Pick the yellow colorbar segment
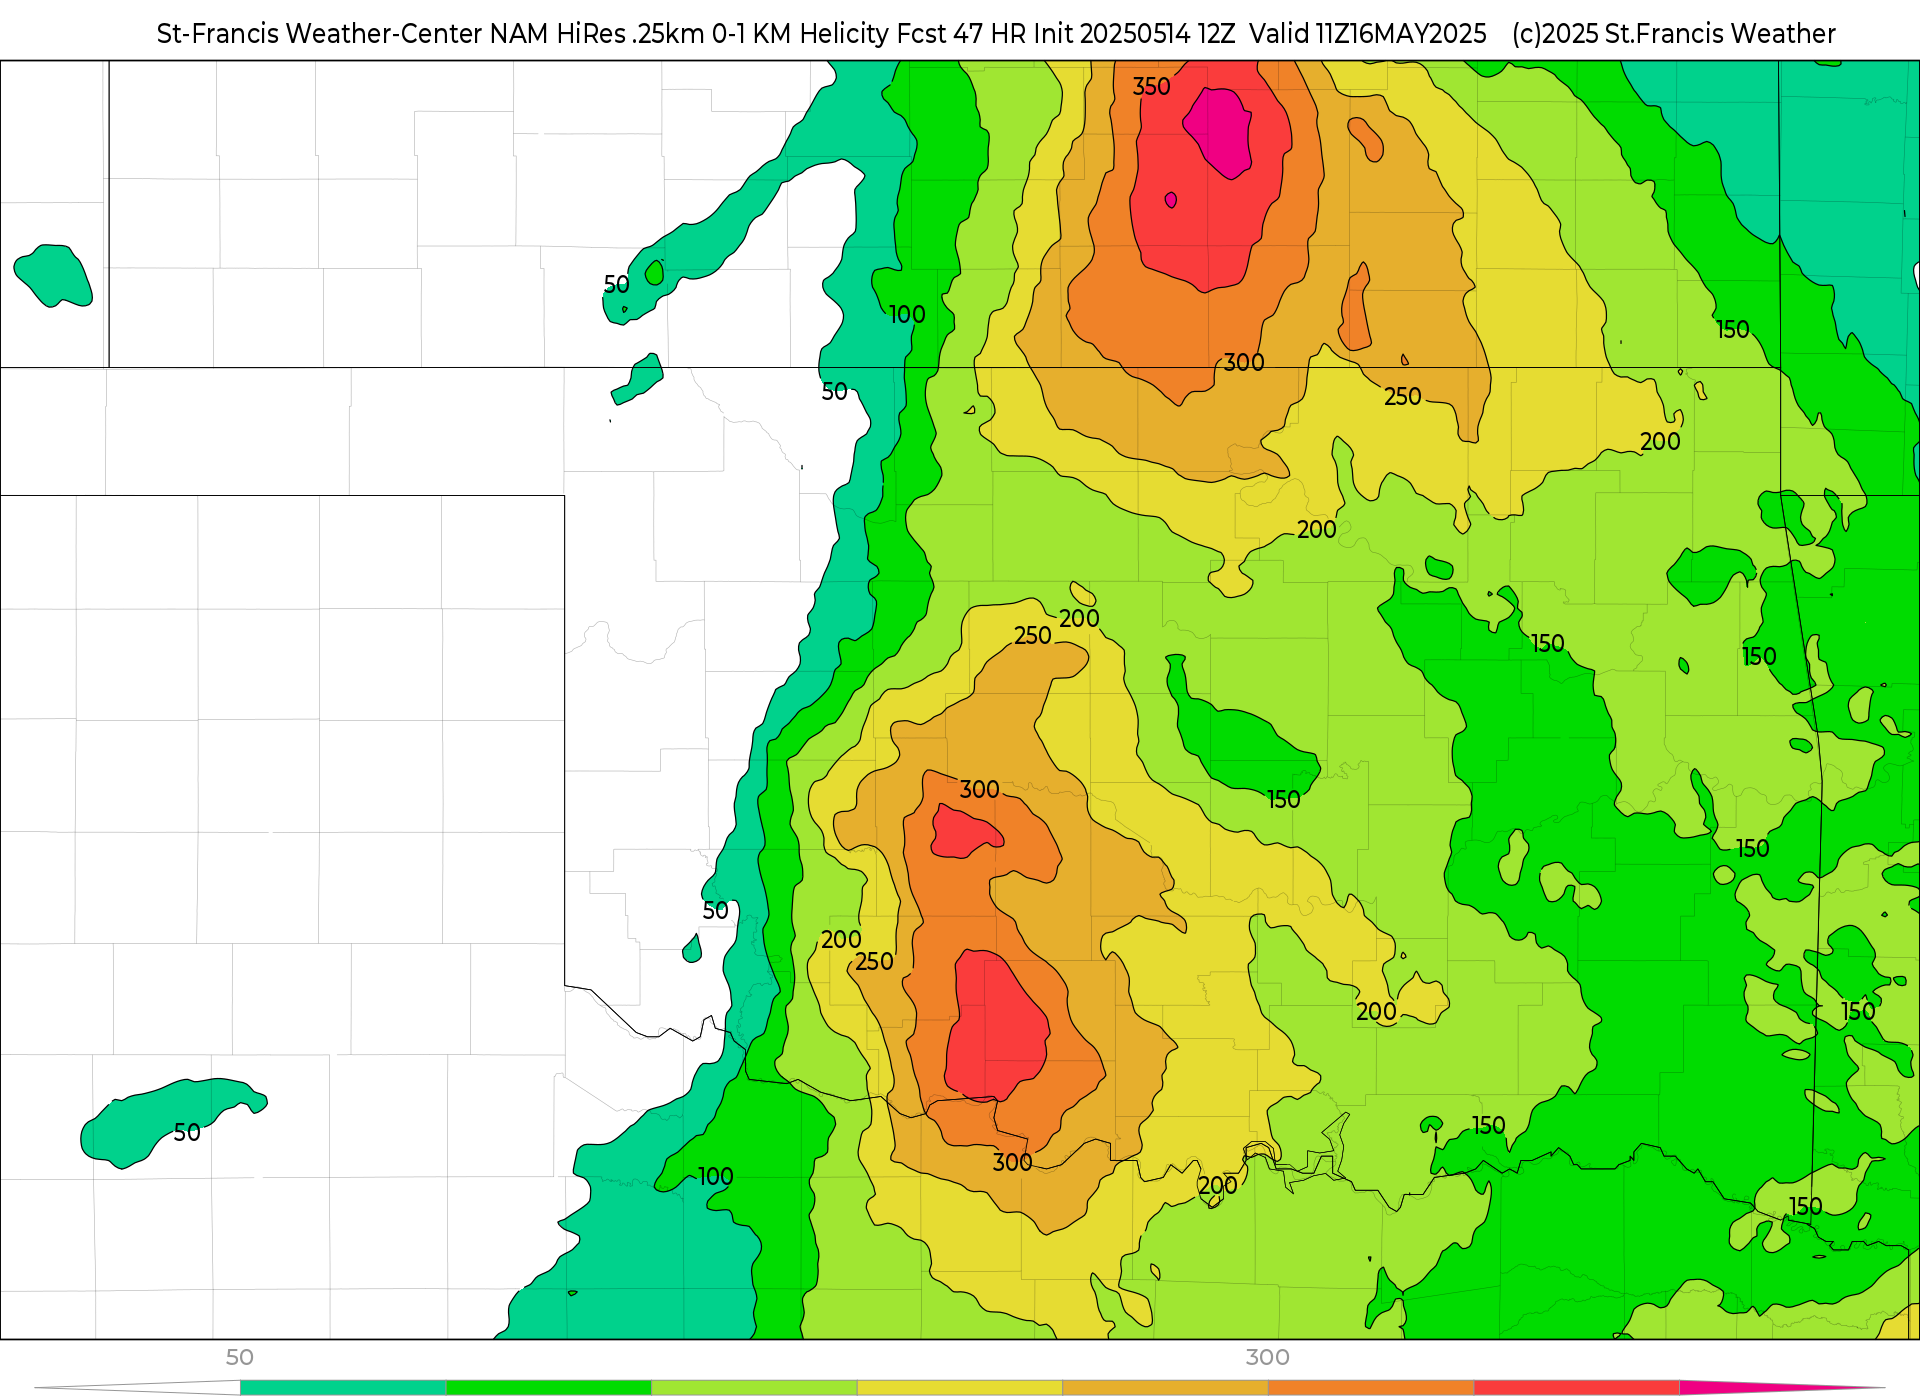Screen dimensions: 1920x1400 (x=960, y=1387)
